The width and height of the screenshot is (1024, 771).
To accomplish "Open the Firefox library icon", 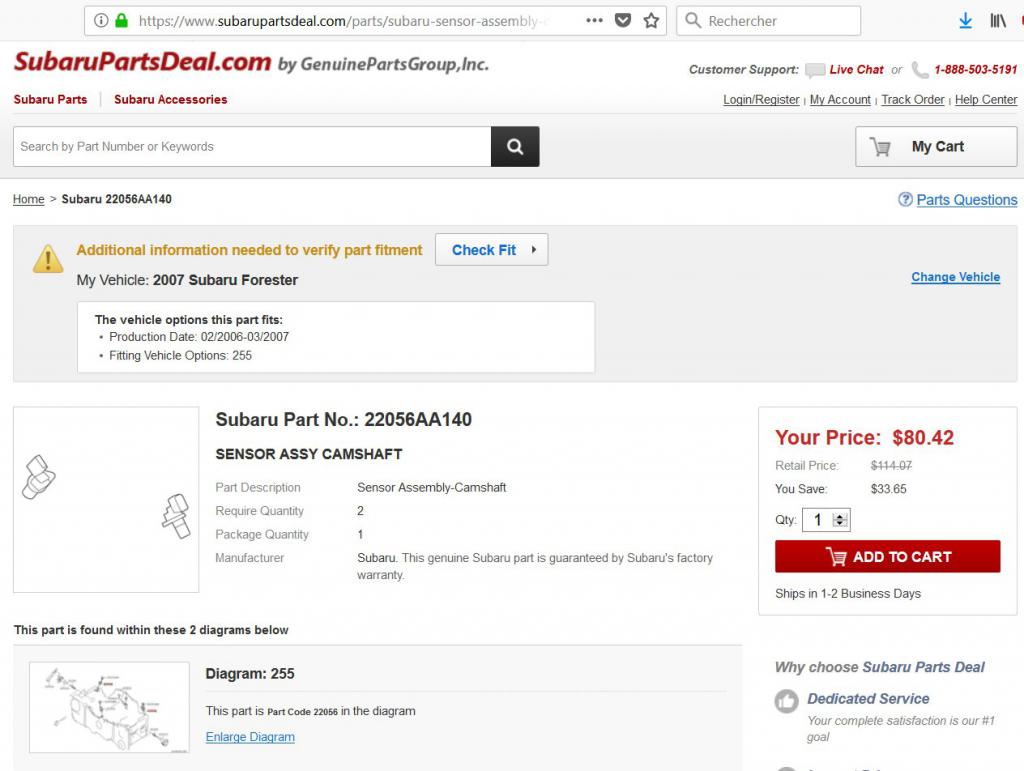I will click(x=998, y=21).
